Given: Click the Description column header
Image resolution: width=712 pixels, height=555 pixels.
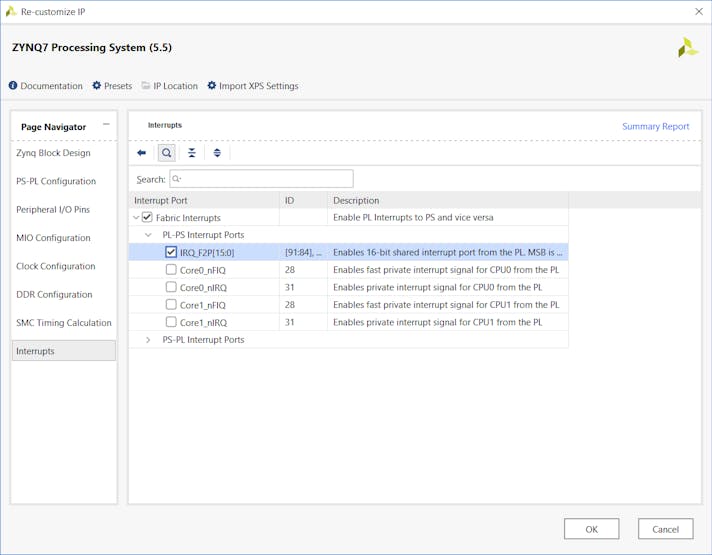Looking at the screenshot, I should (x=448, y=200).
